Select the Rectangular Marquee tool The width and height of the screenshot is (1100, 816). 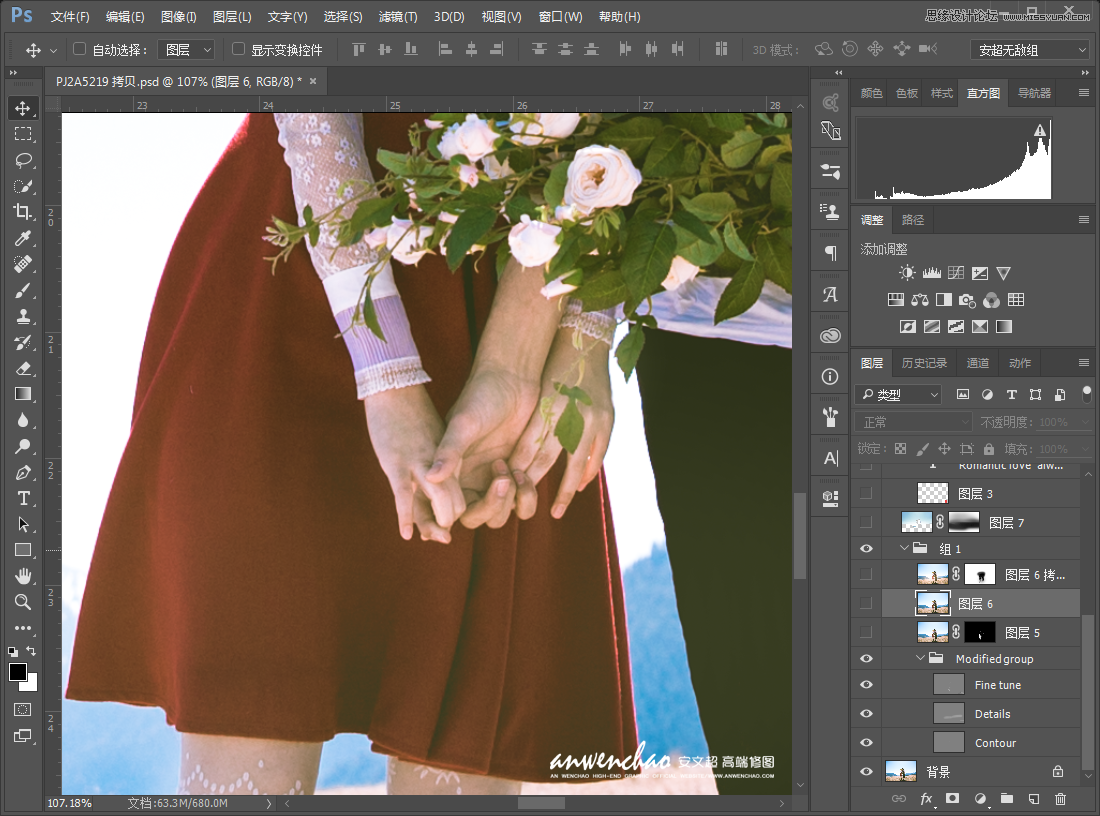22,134
